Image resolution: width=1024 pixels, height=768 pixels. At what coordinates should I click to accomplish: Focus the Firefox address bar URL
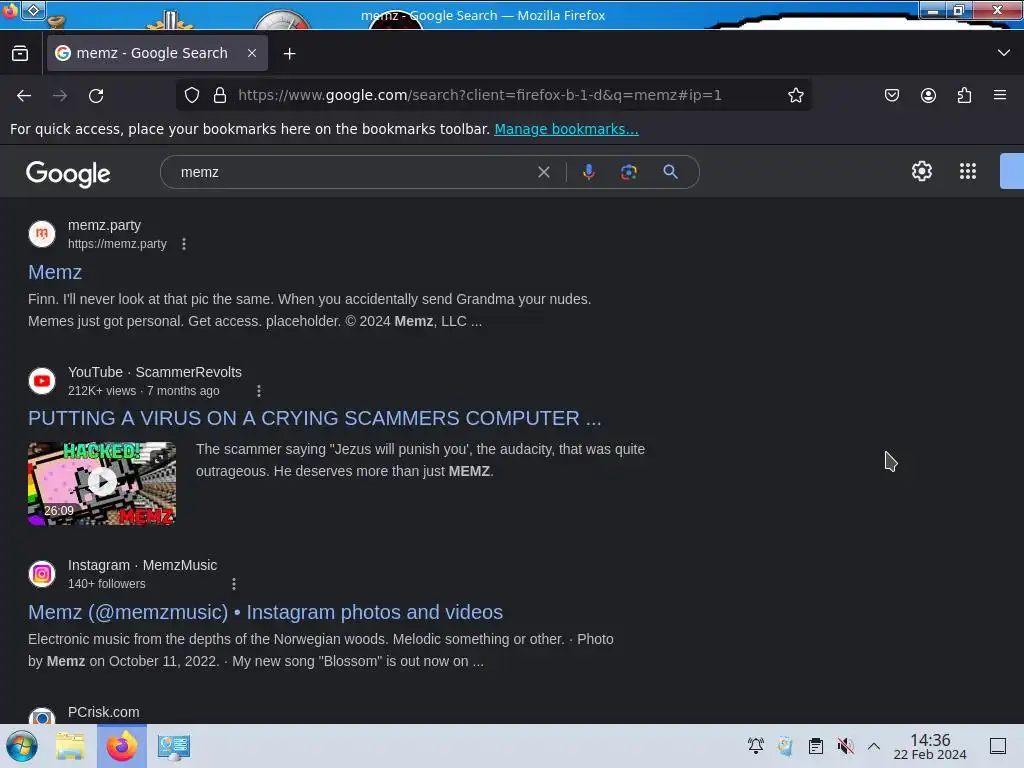(x=479, y=95)
